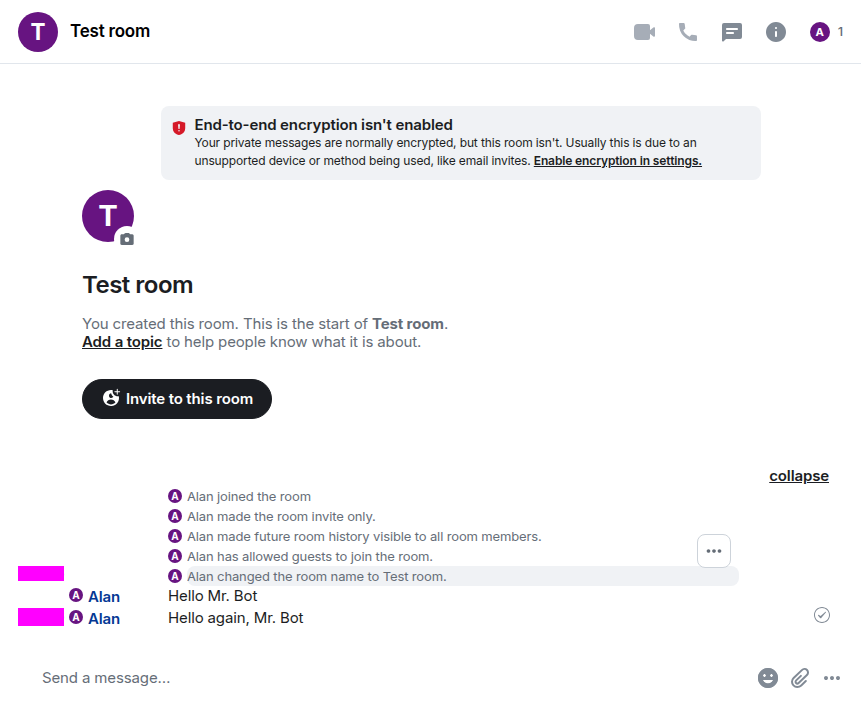Open the emoji picker

[x=768, y=678]
